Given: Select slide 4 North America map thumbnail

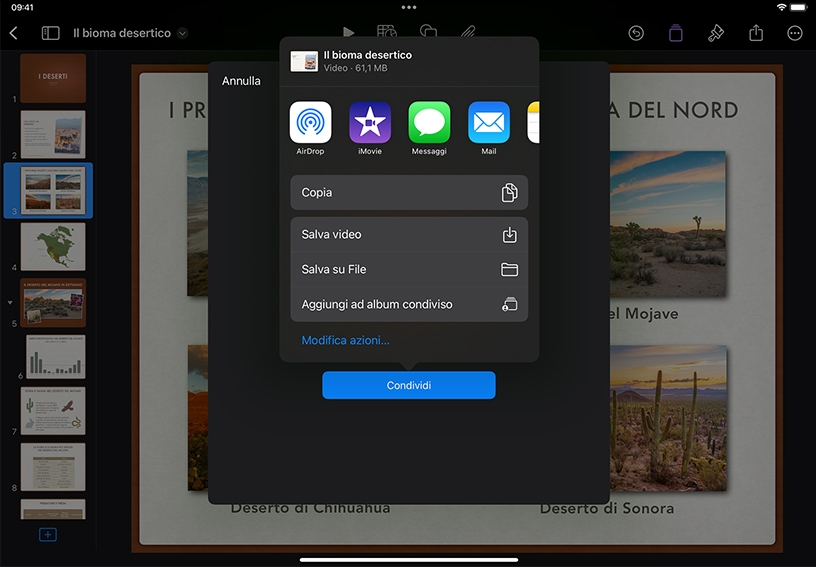Looking at the screenshot, I should pos(53,247).
